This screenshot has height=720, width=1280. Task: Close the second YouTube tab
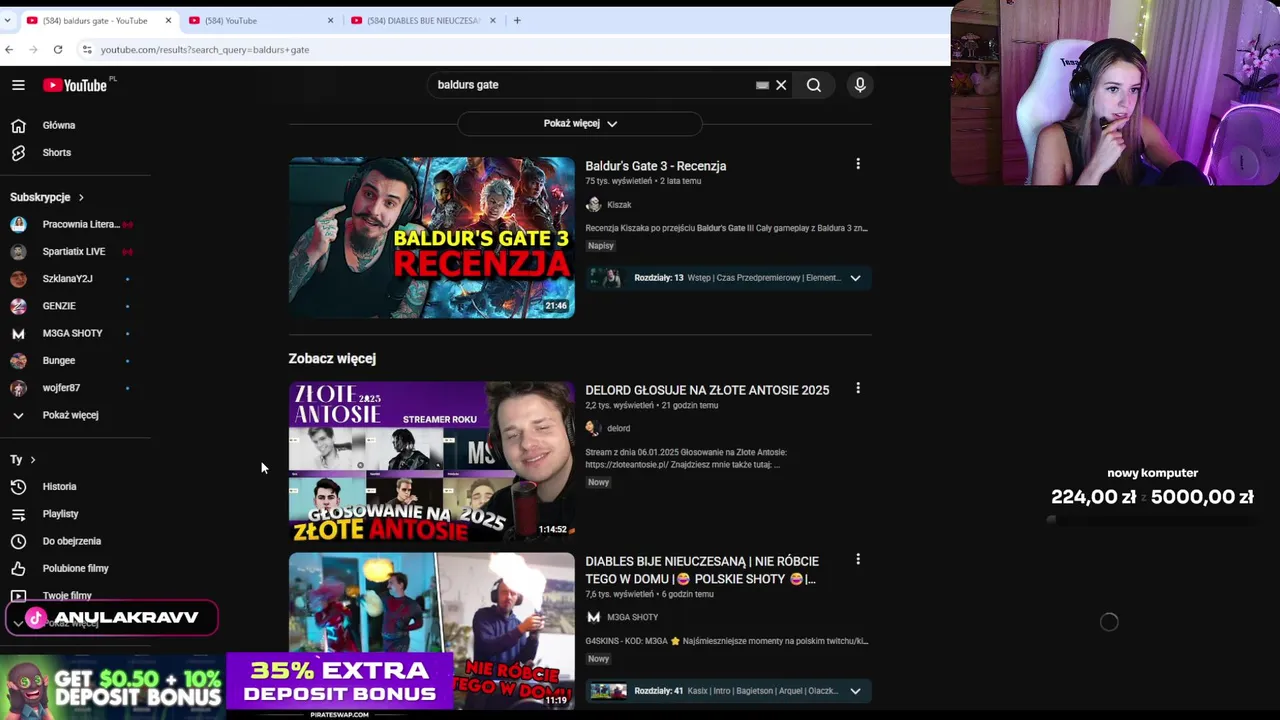click(331, 20)
